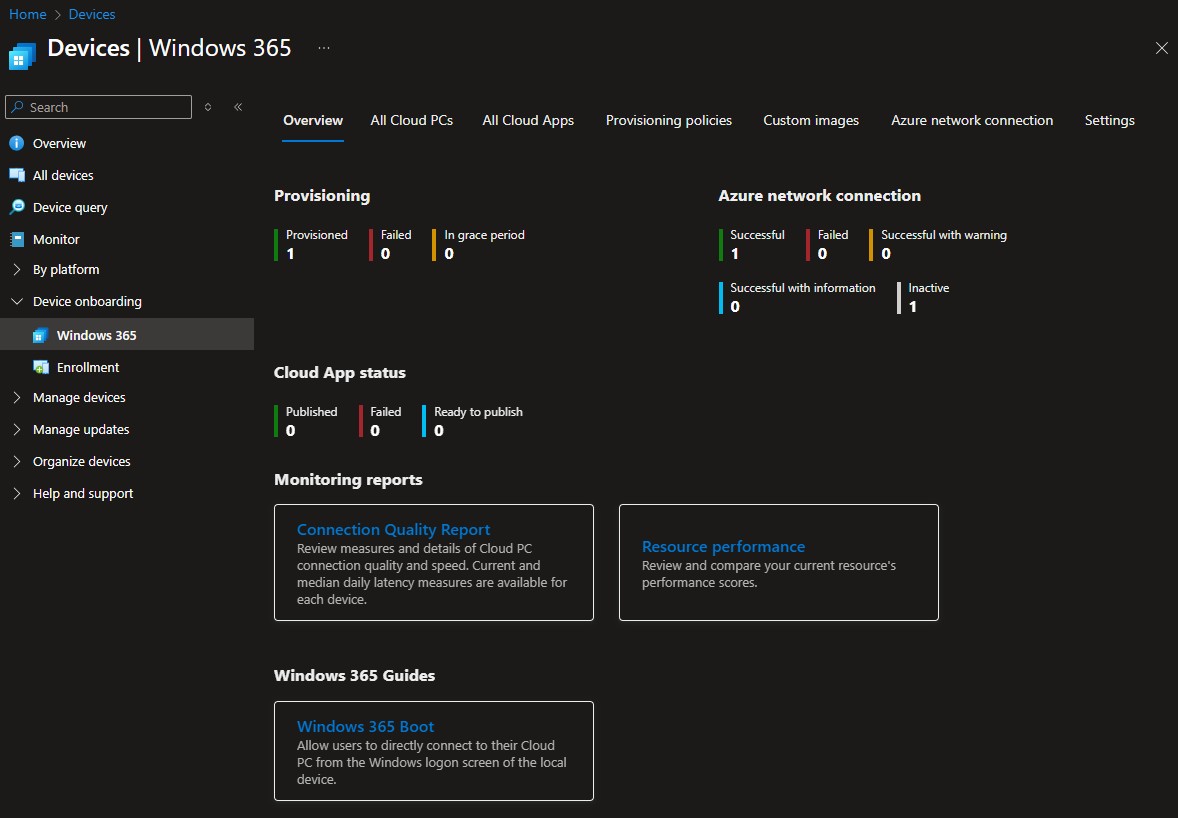Click the Monitor icon in sidebar

[16, 239]
